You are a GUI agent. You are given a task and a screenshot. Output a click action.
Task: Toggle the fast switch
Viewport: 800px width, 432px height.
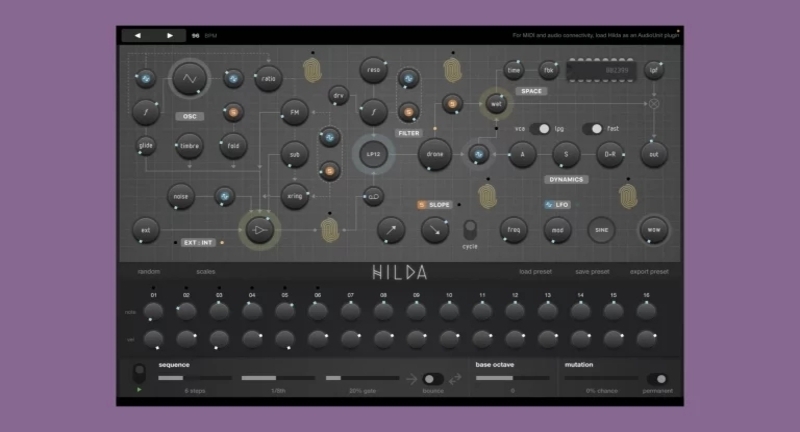click(x=592, y=129)
